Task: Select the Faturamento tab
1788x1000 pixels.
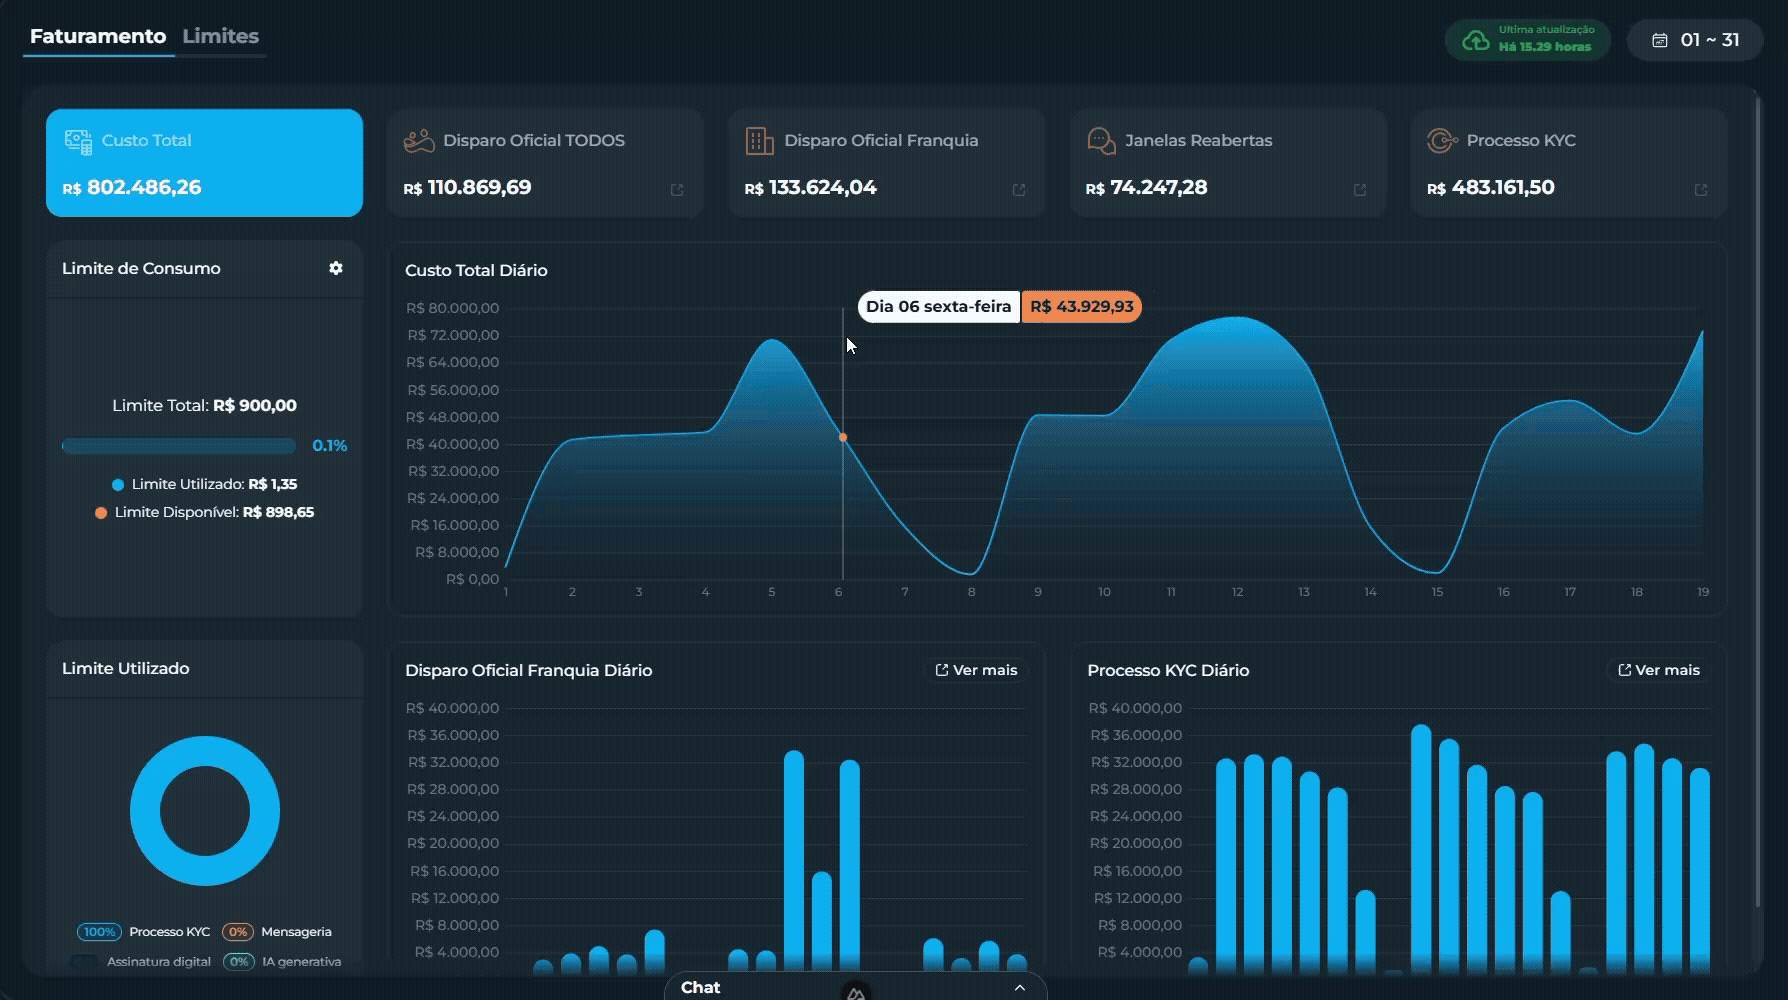Action: (98, 36)
